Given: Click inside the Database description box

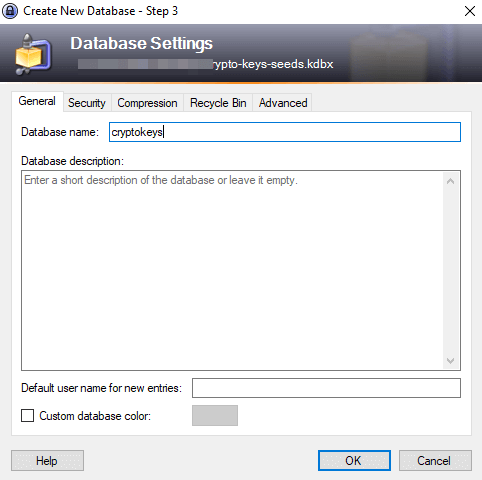Looking at the screenshot, I should (x=232, y=270).
